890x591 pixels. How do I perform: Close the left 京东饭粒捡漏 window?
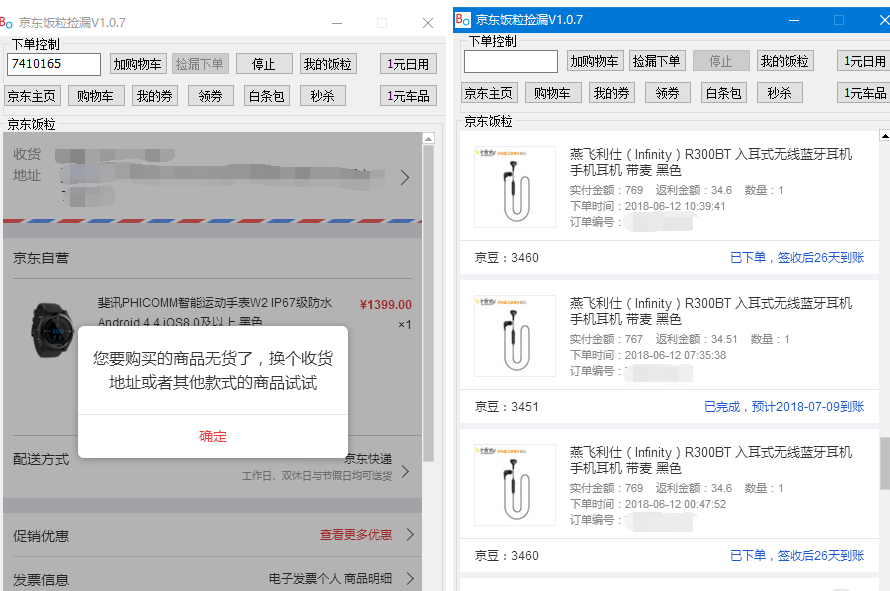tap(428, 23)
